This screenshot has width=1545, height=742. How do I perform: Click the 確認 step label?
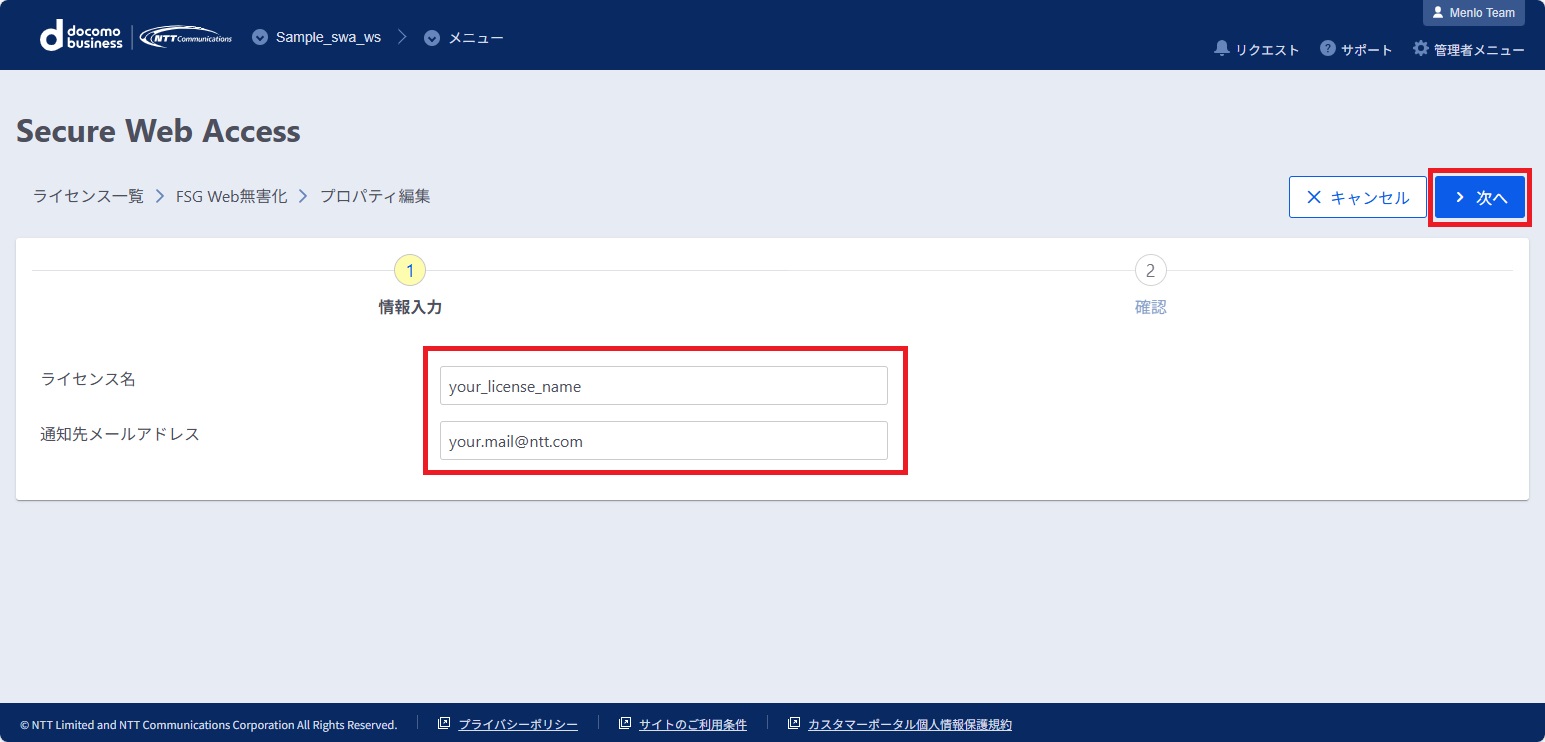click(1150, 308)
